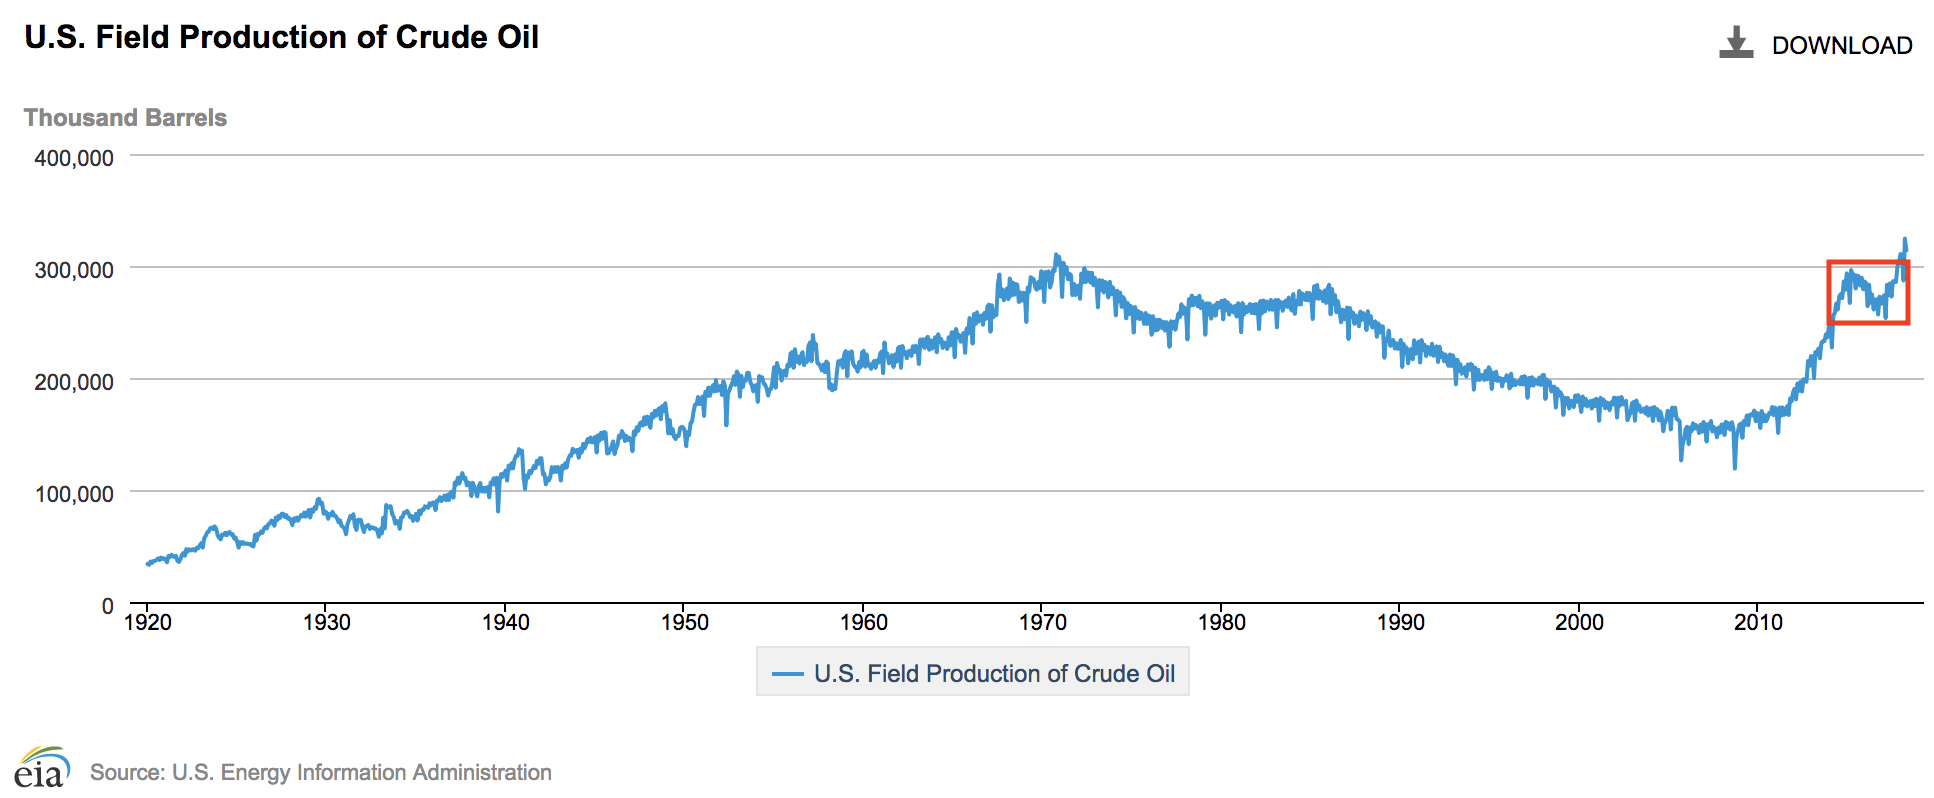The width and height of the screenshot is (1934, 798).
Task: Click the 1940 year tick label
Action: coord(505,622)
